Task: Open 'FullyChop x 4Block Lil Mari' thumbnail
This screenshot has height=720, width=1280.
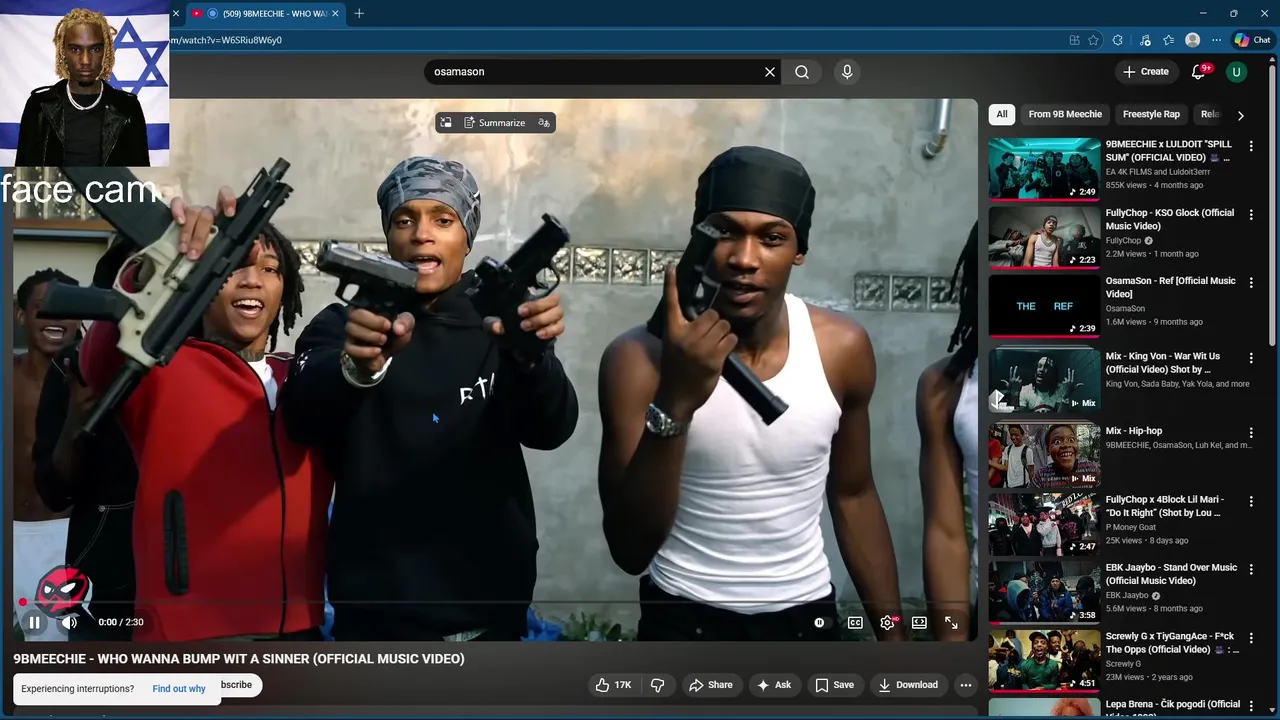Action: click(x=1044, y=524)
